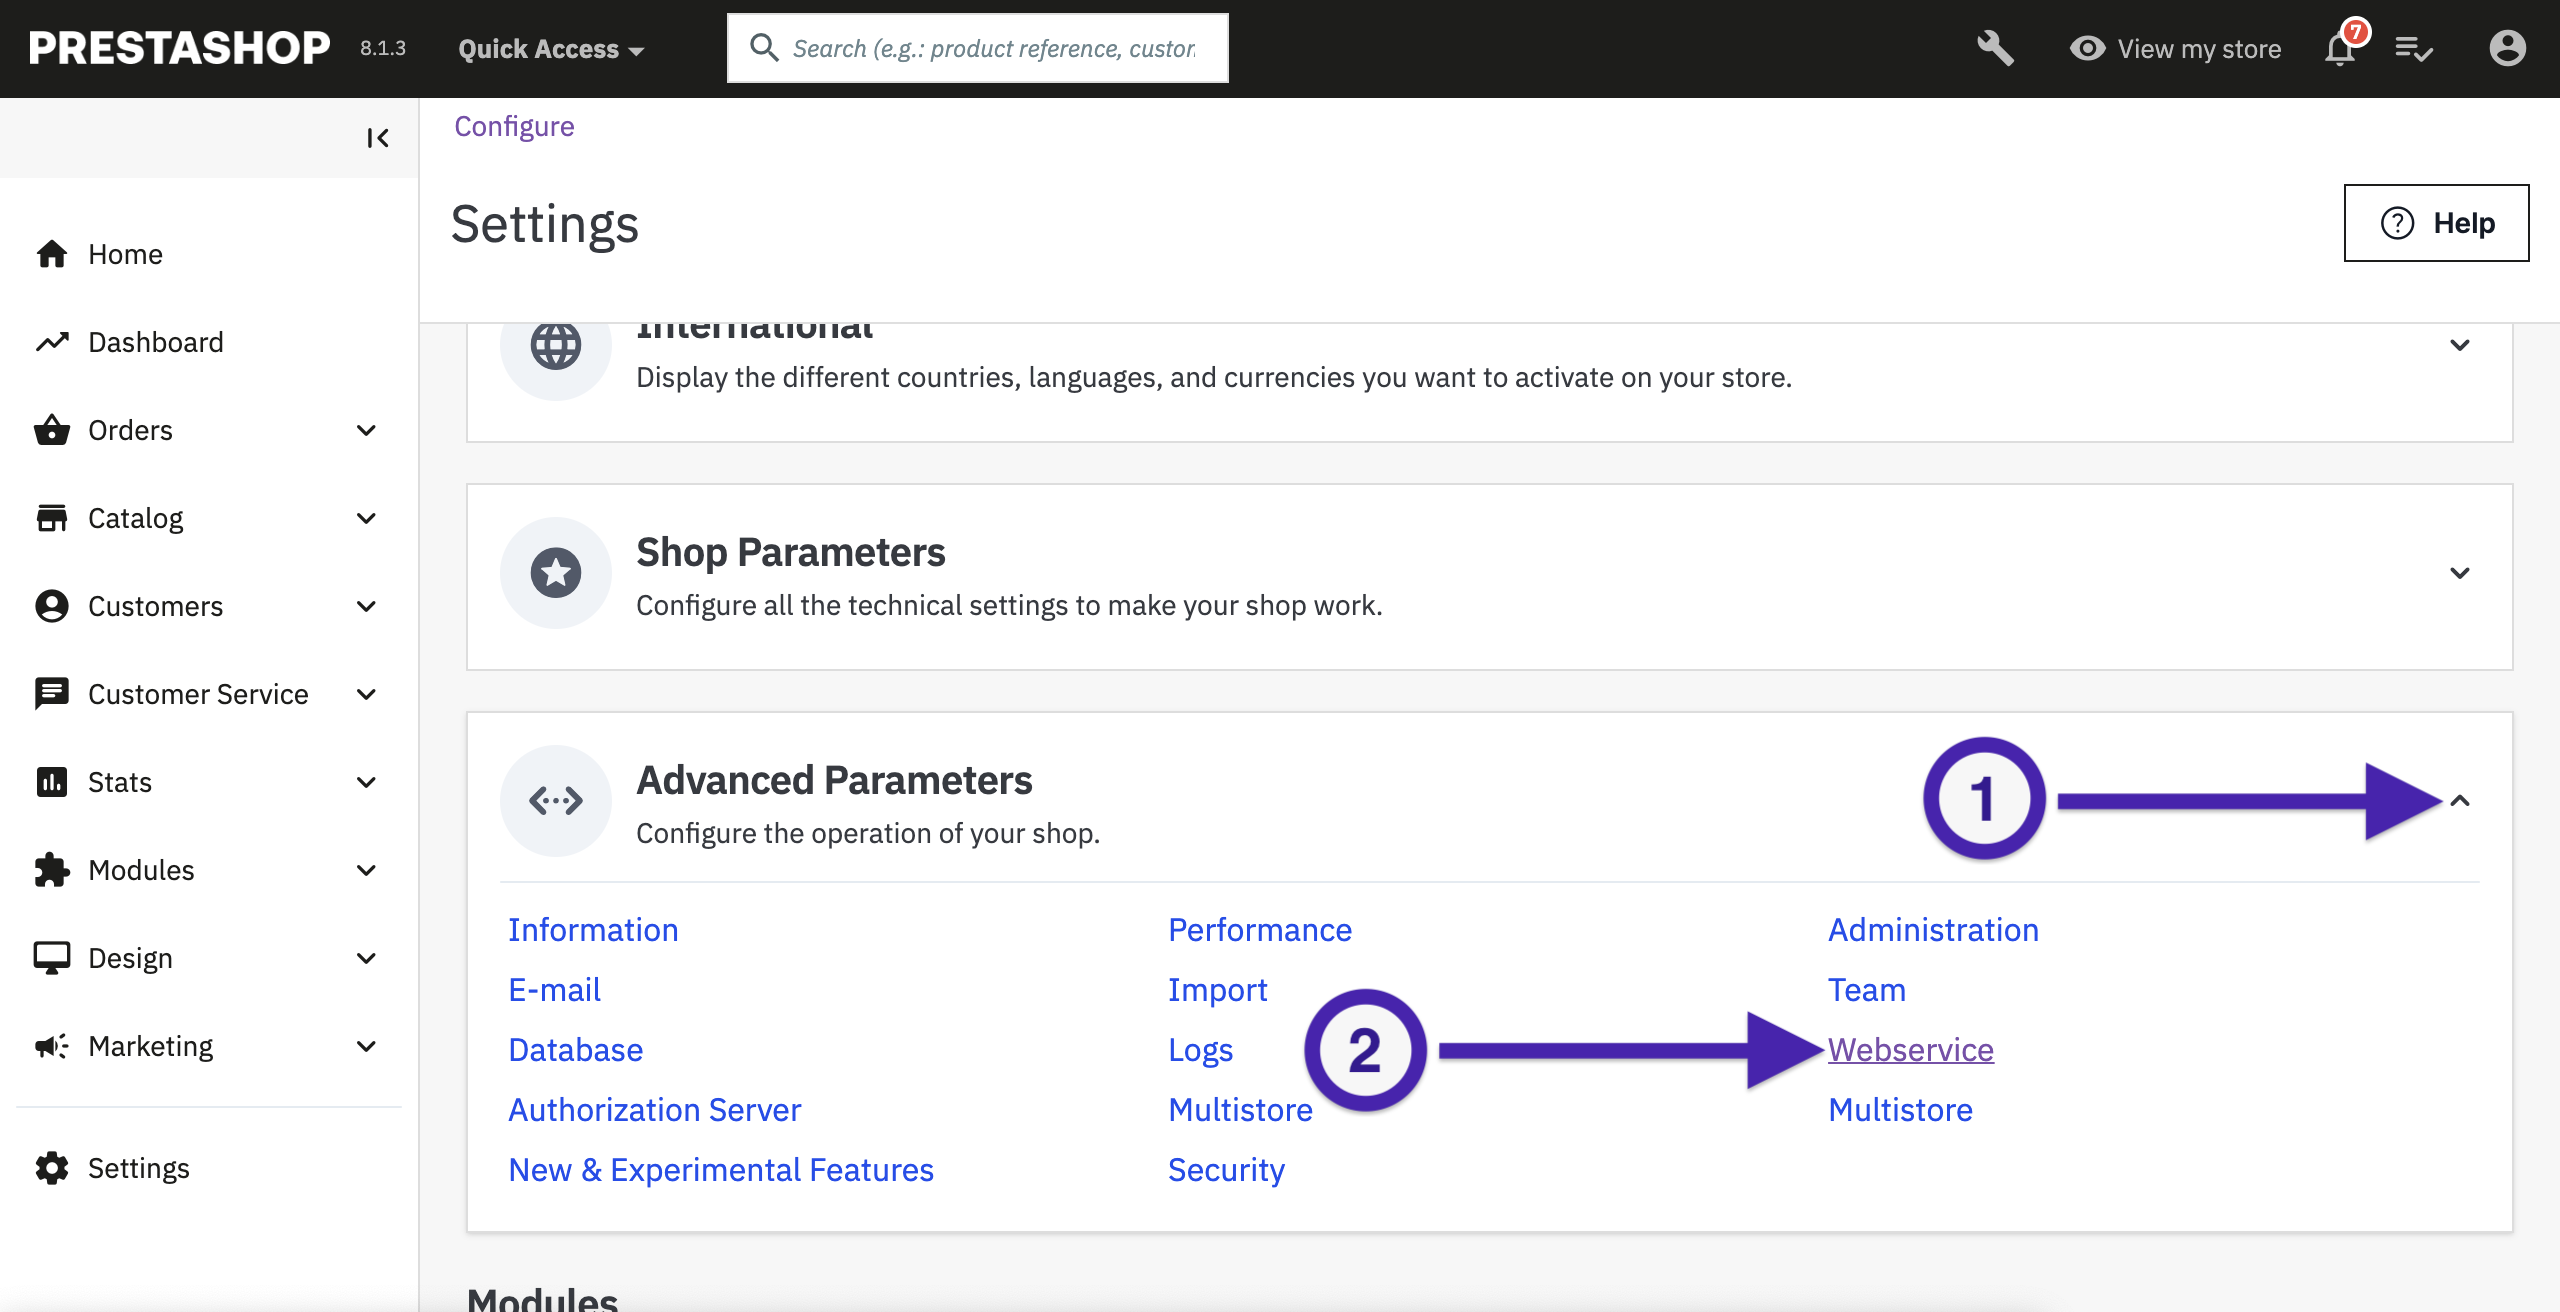Open the user profile avatar icon
The width and height of the screenshot is (2560, 1312).
[x=2506, y=48]
